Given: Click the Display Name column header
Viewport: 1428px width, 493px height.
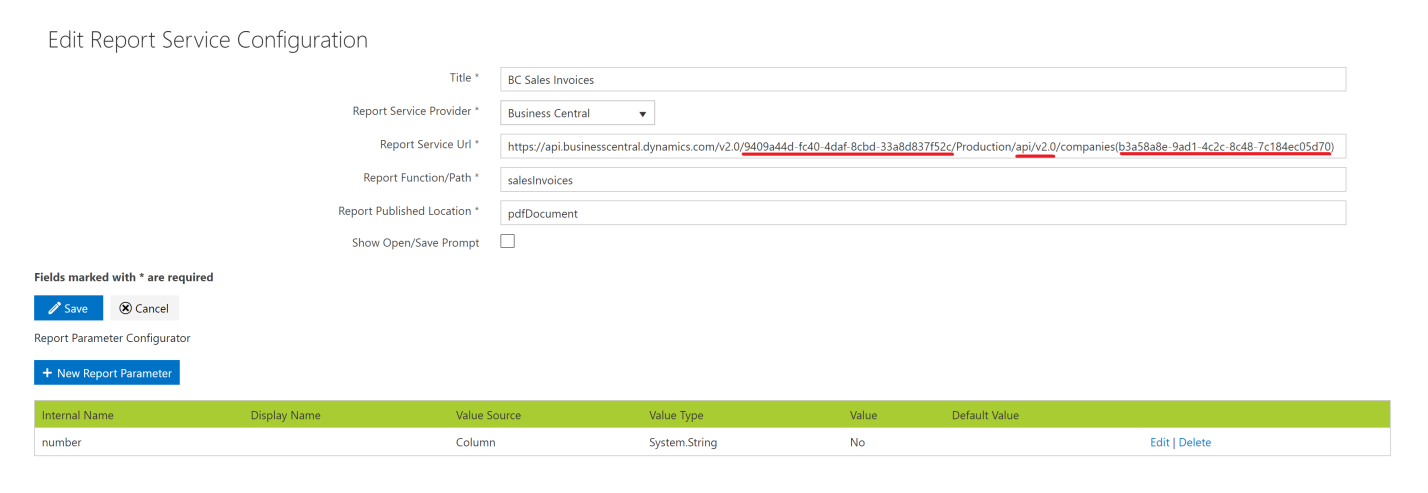Looking at the screenshot, I should 285,415.
